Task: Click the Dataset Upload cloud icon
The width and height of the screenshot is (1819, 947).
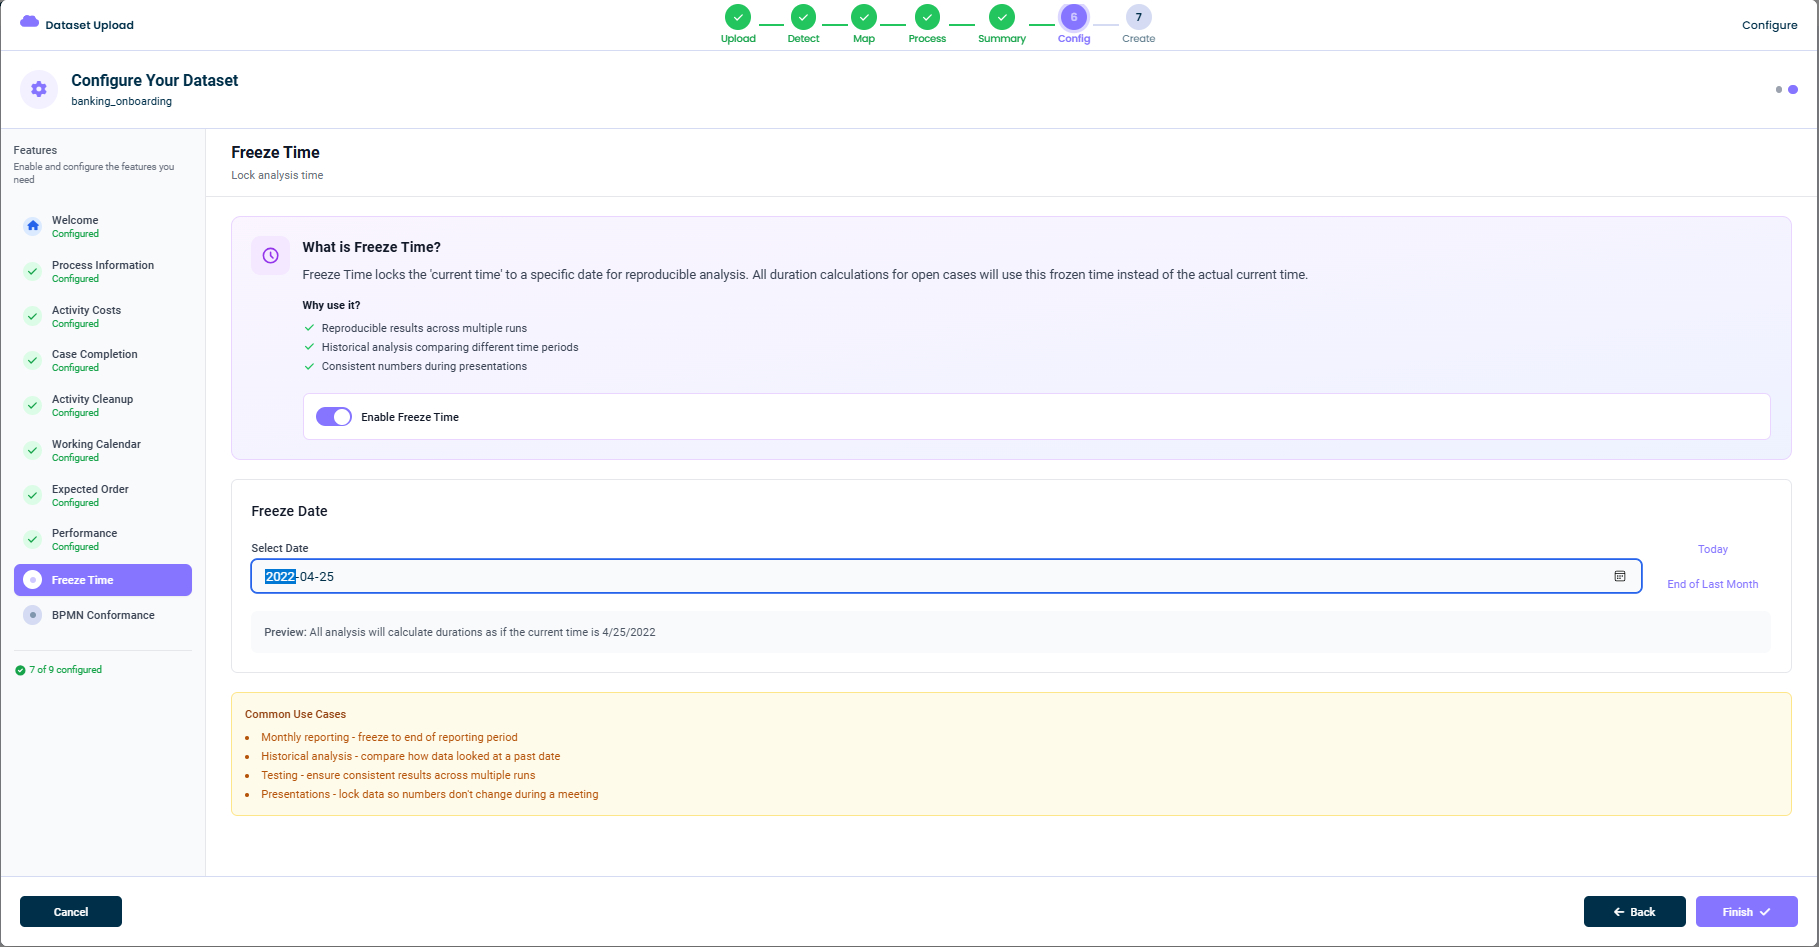Action: point(29,22)
